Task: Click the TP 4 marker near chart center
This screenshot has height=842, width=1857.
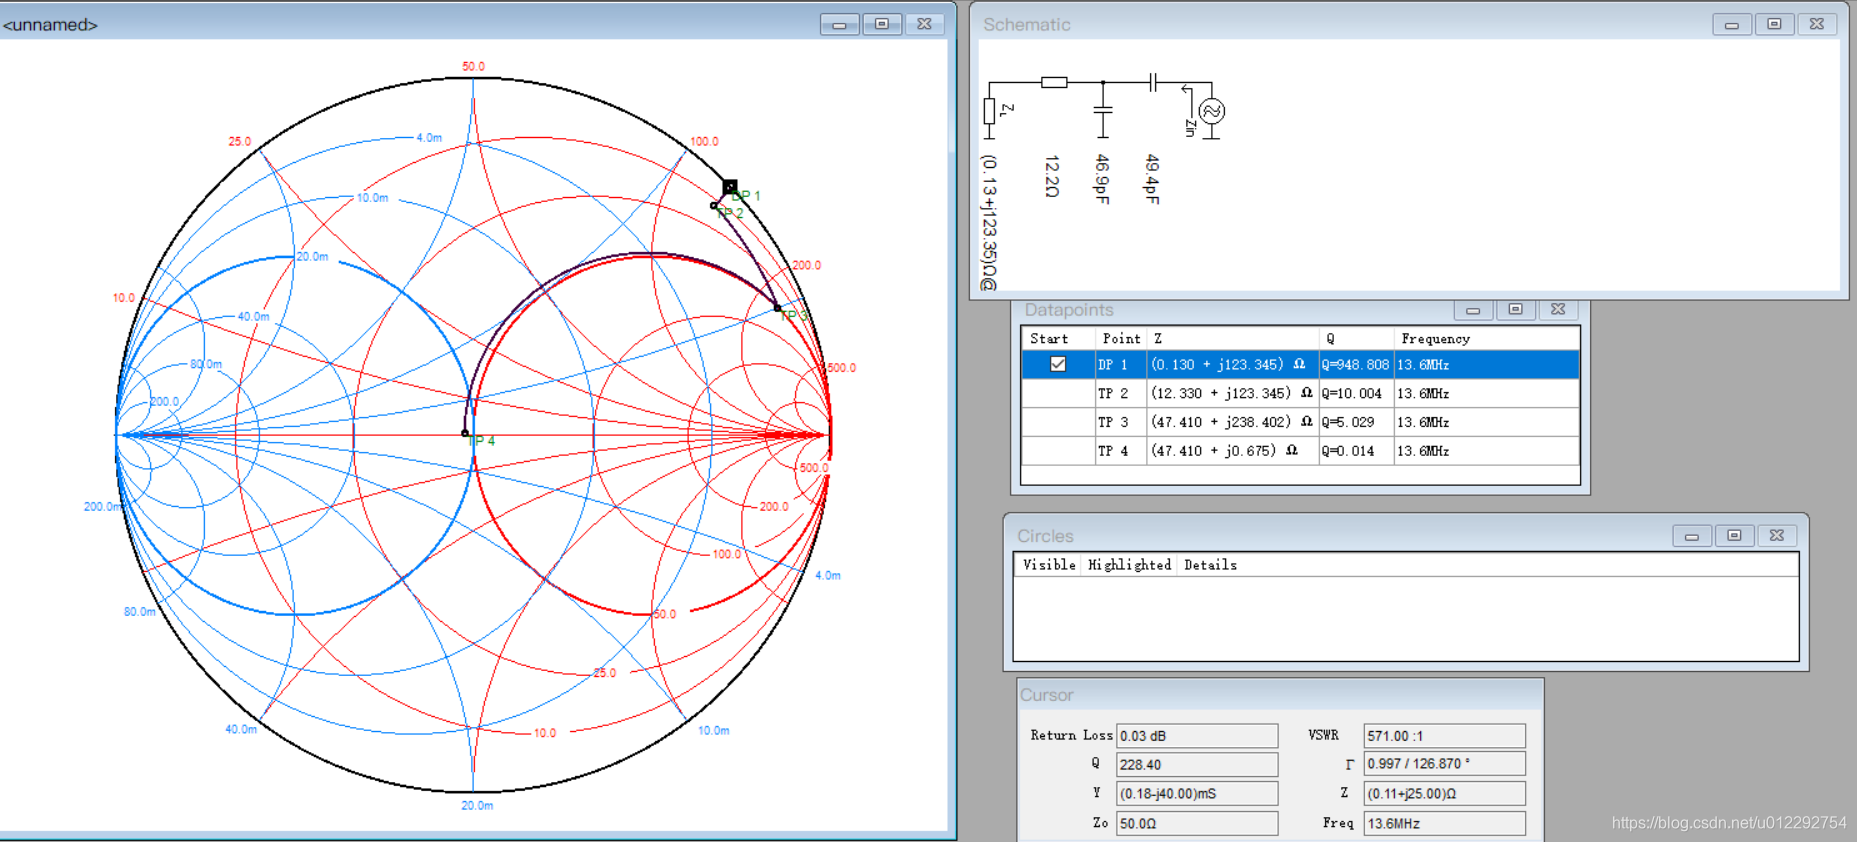Action: (465, 433)
